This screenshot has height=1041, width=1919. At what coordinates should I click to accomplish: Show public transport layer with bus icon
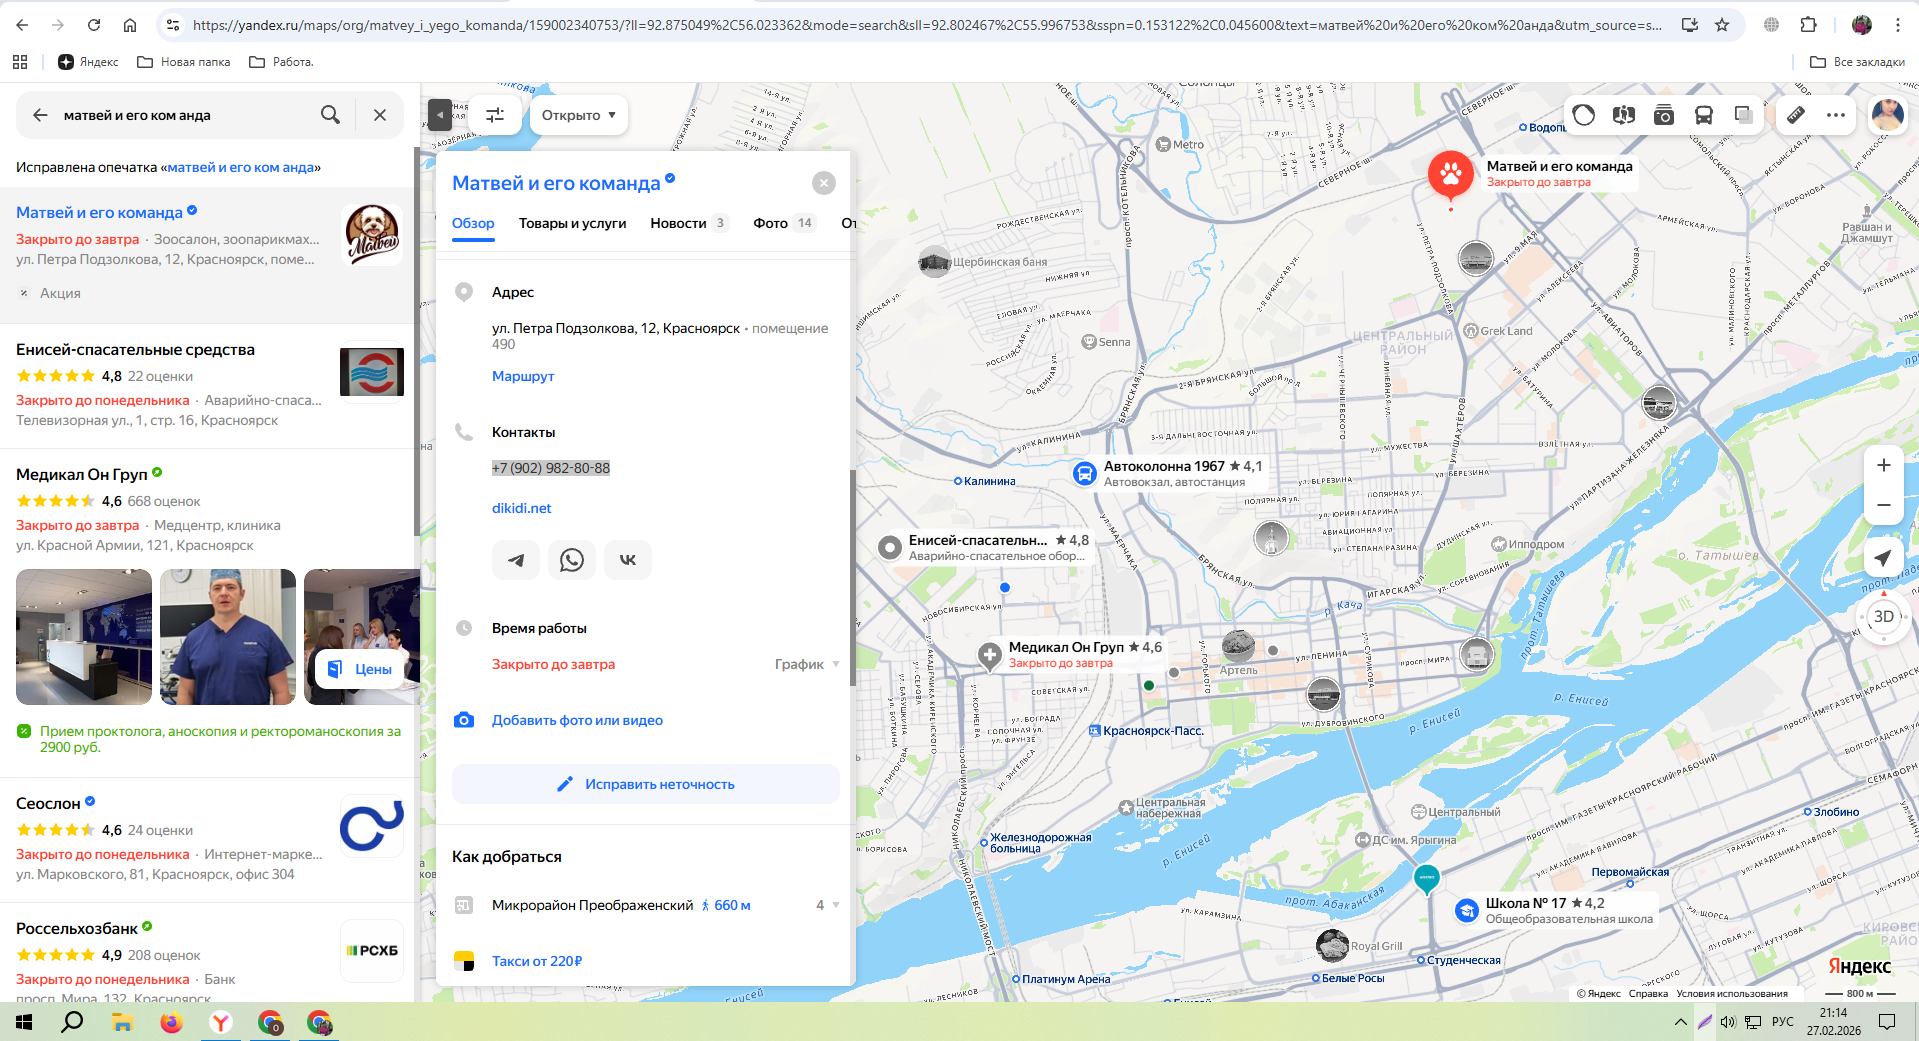(x=1704, y=115)
